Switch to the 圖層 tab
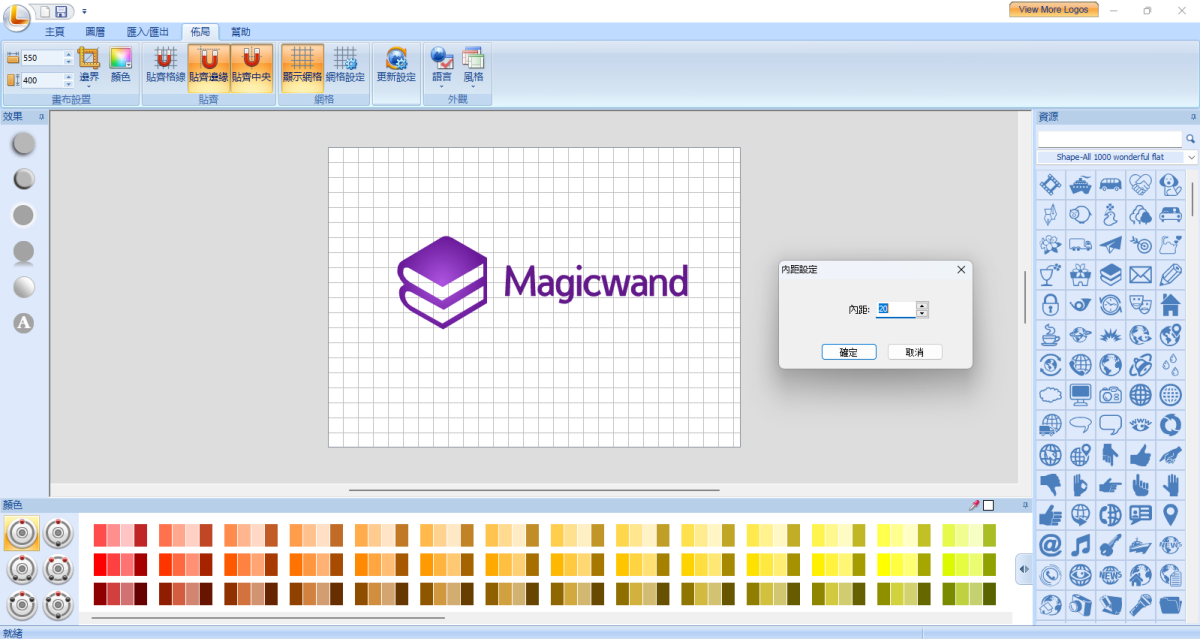The height and width of the screenshot is (639, 1200). [95, 32]
